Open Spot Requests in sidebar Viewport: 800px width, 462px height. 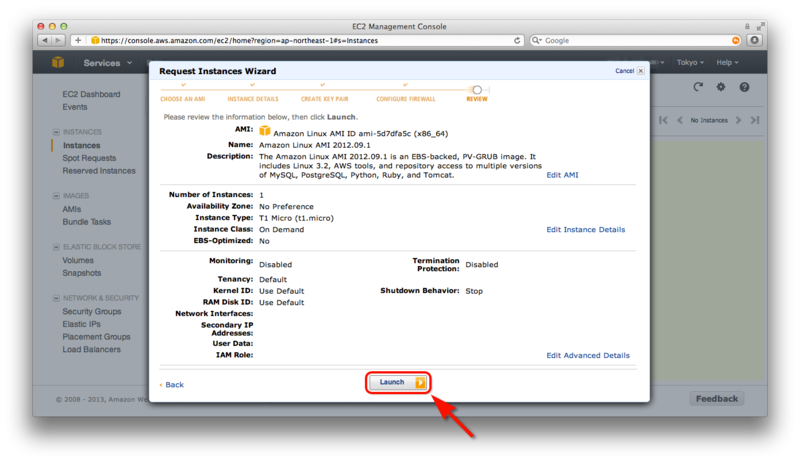point(89,158)
